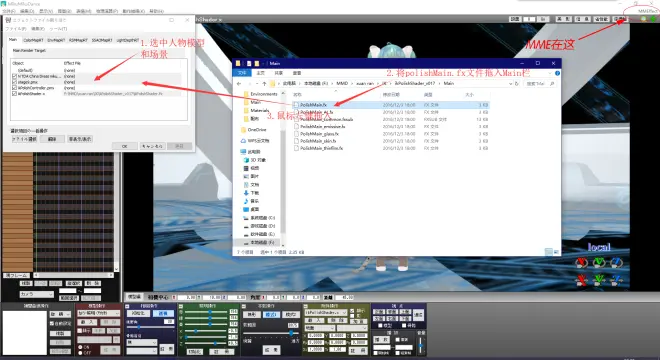The width and height of the screenshot is (660, 360).
Task: Open the Explorer View ribbon tab
Action: coord(297,73)
